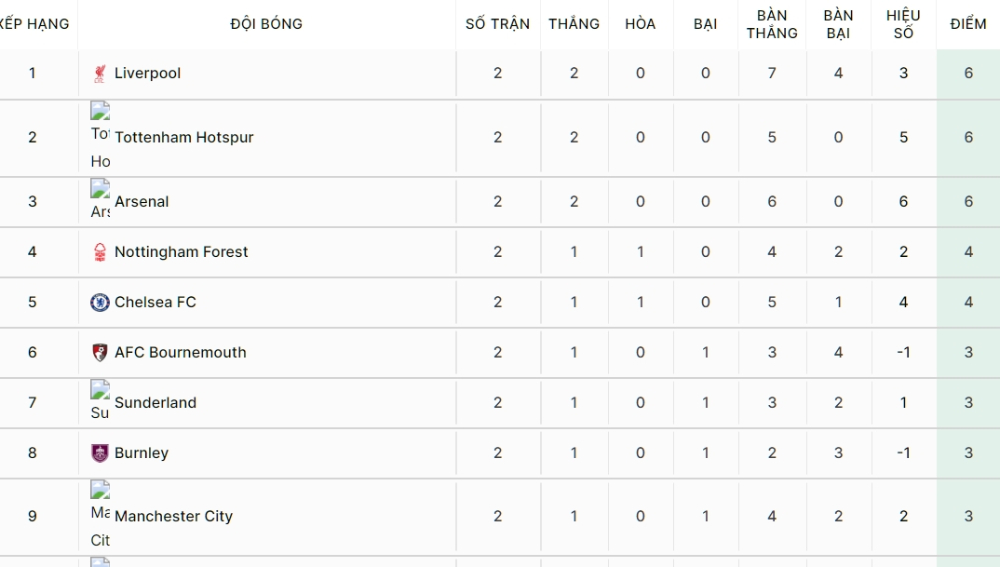
Task: Click the broken Manchester City logo image
Action: click(100, 515)
